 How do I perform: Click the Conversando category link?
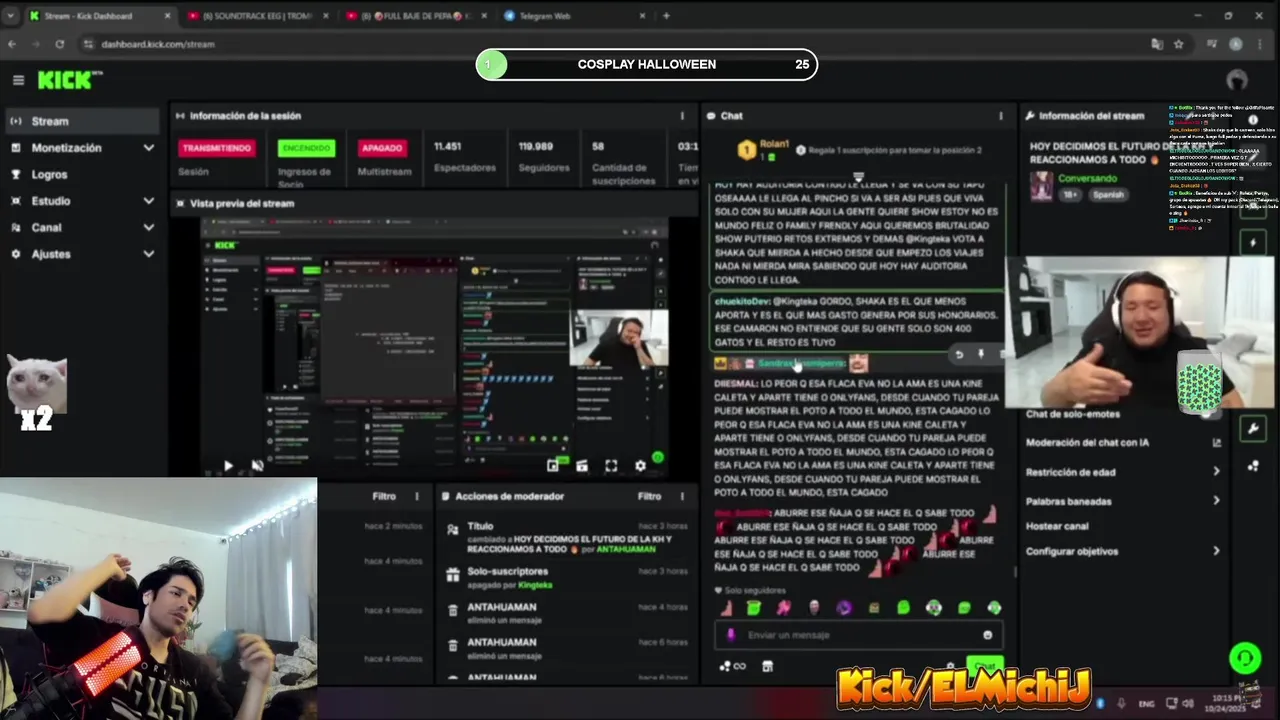(1087, 178)
